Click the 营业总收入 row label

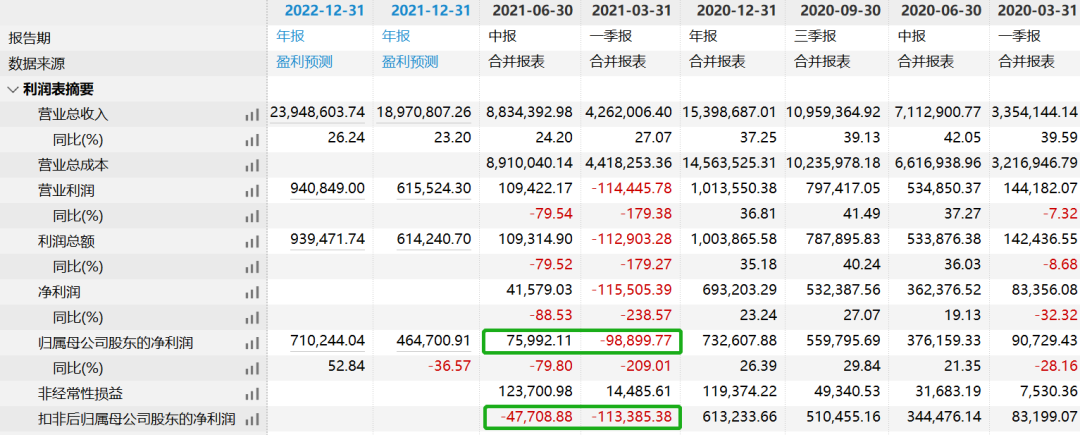73,115
